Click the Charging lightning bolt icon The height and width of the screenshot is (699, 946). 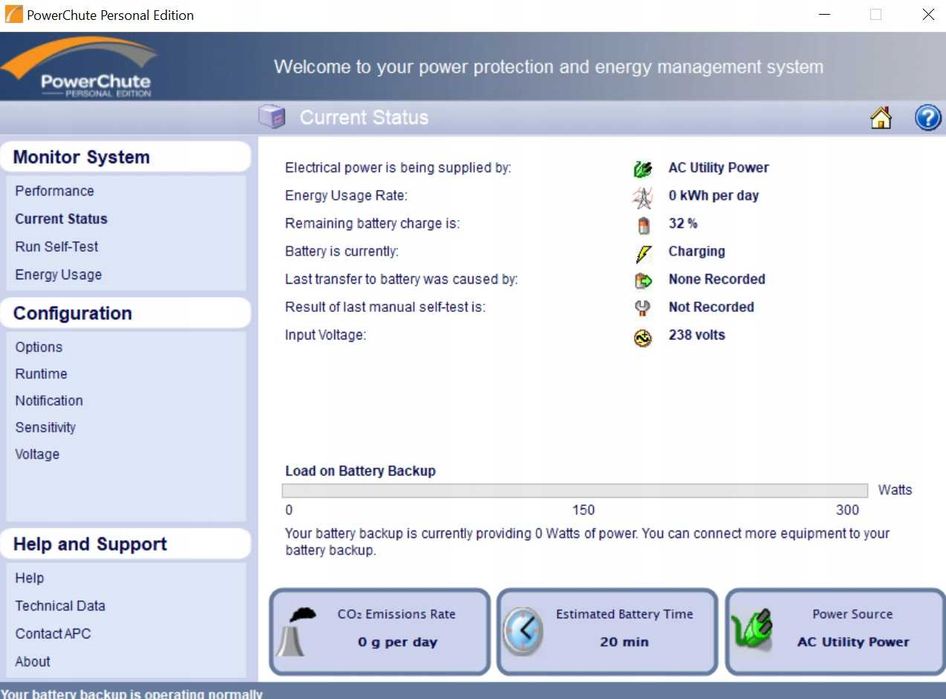(x=643, y=253)
